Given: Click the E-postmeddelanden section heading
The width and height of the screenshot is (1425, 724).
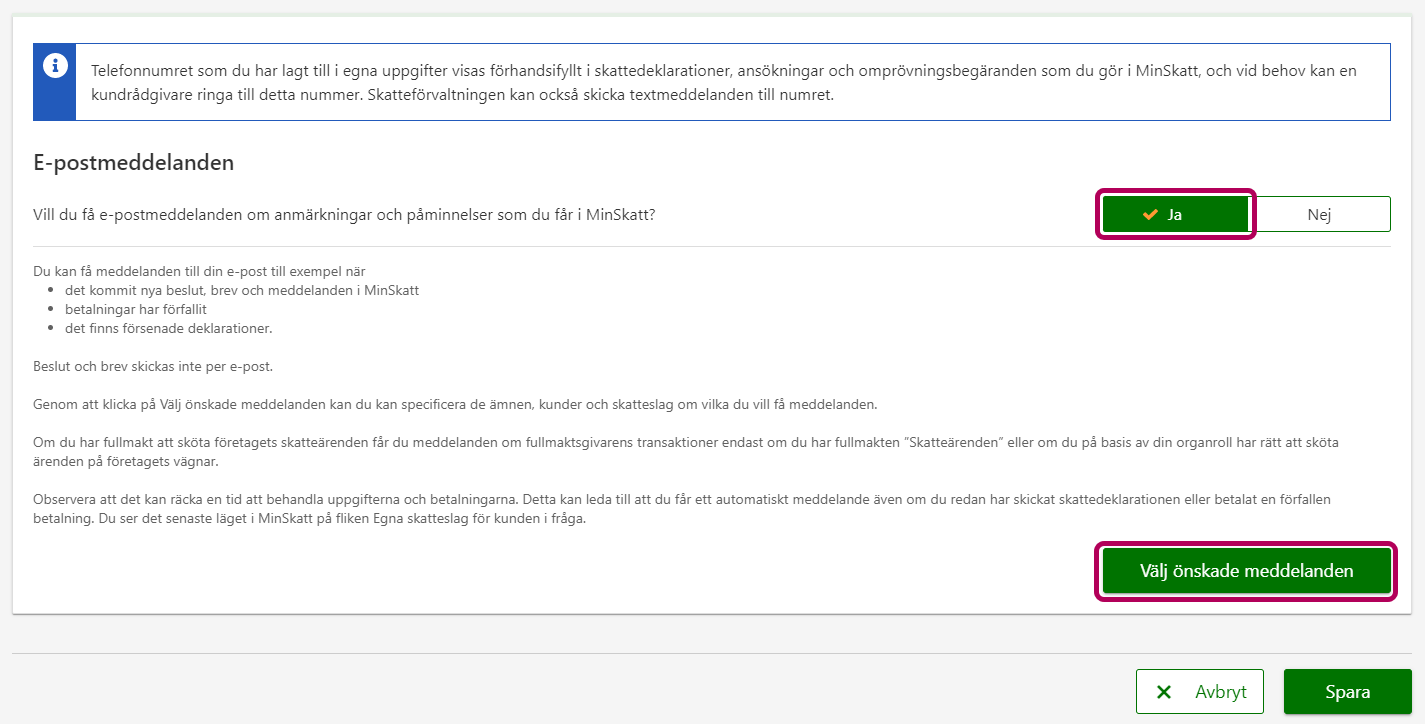Looking at the screenshot, I should [134, 163].
